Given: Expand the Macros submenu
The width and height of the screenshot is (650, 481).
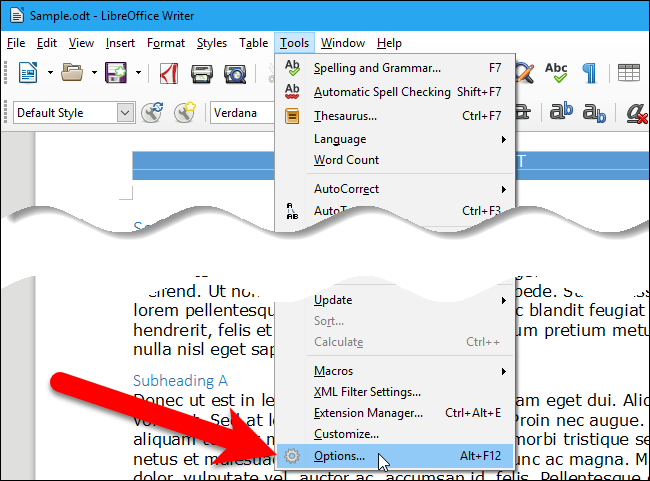Looking at the screenshot, I should 395,371.
